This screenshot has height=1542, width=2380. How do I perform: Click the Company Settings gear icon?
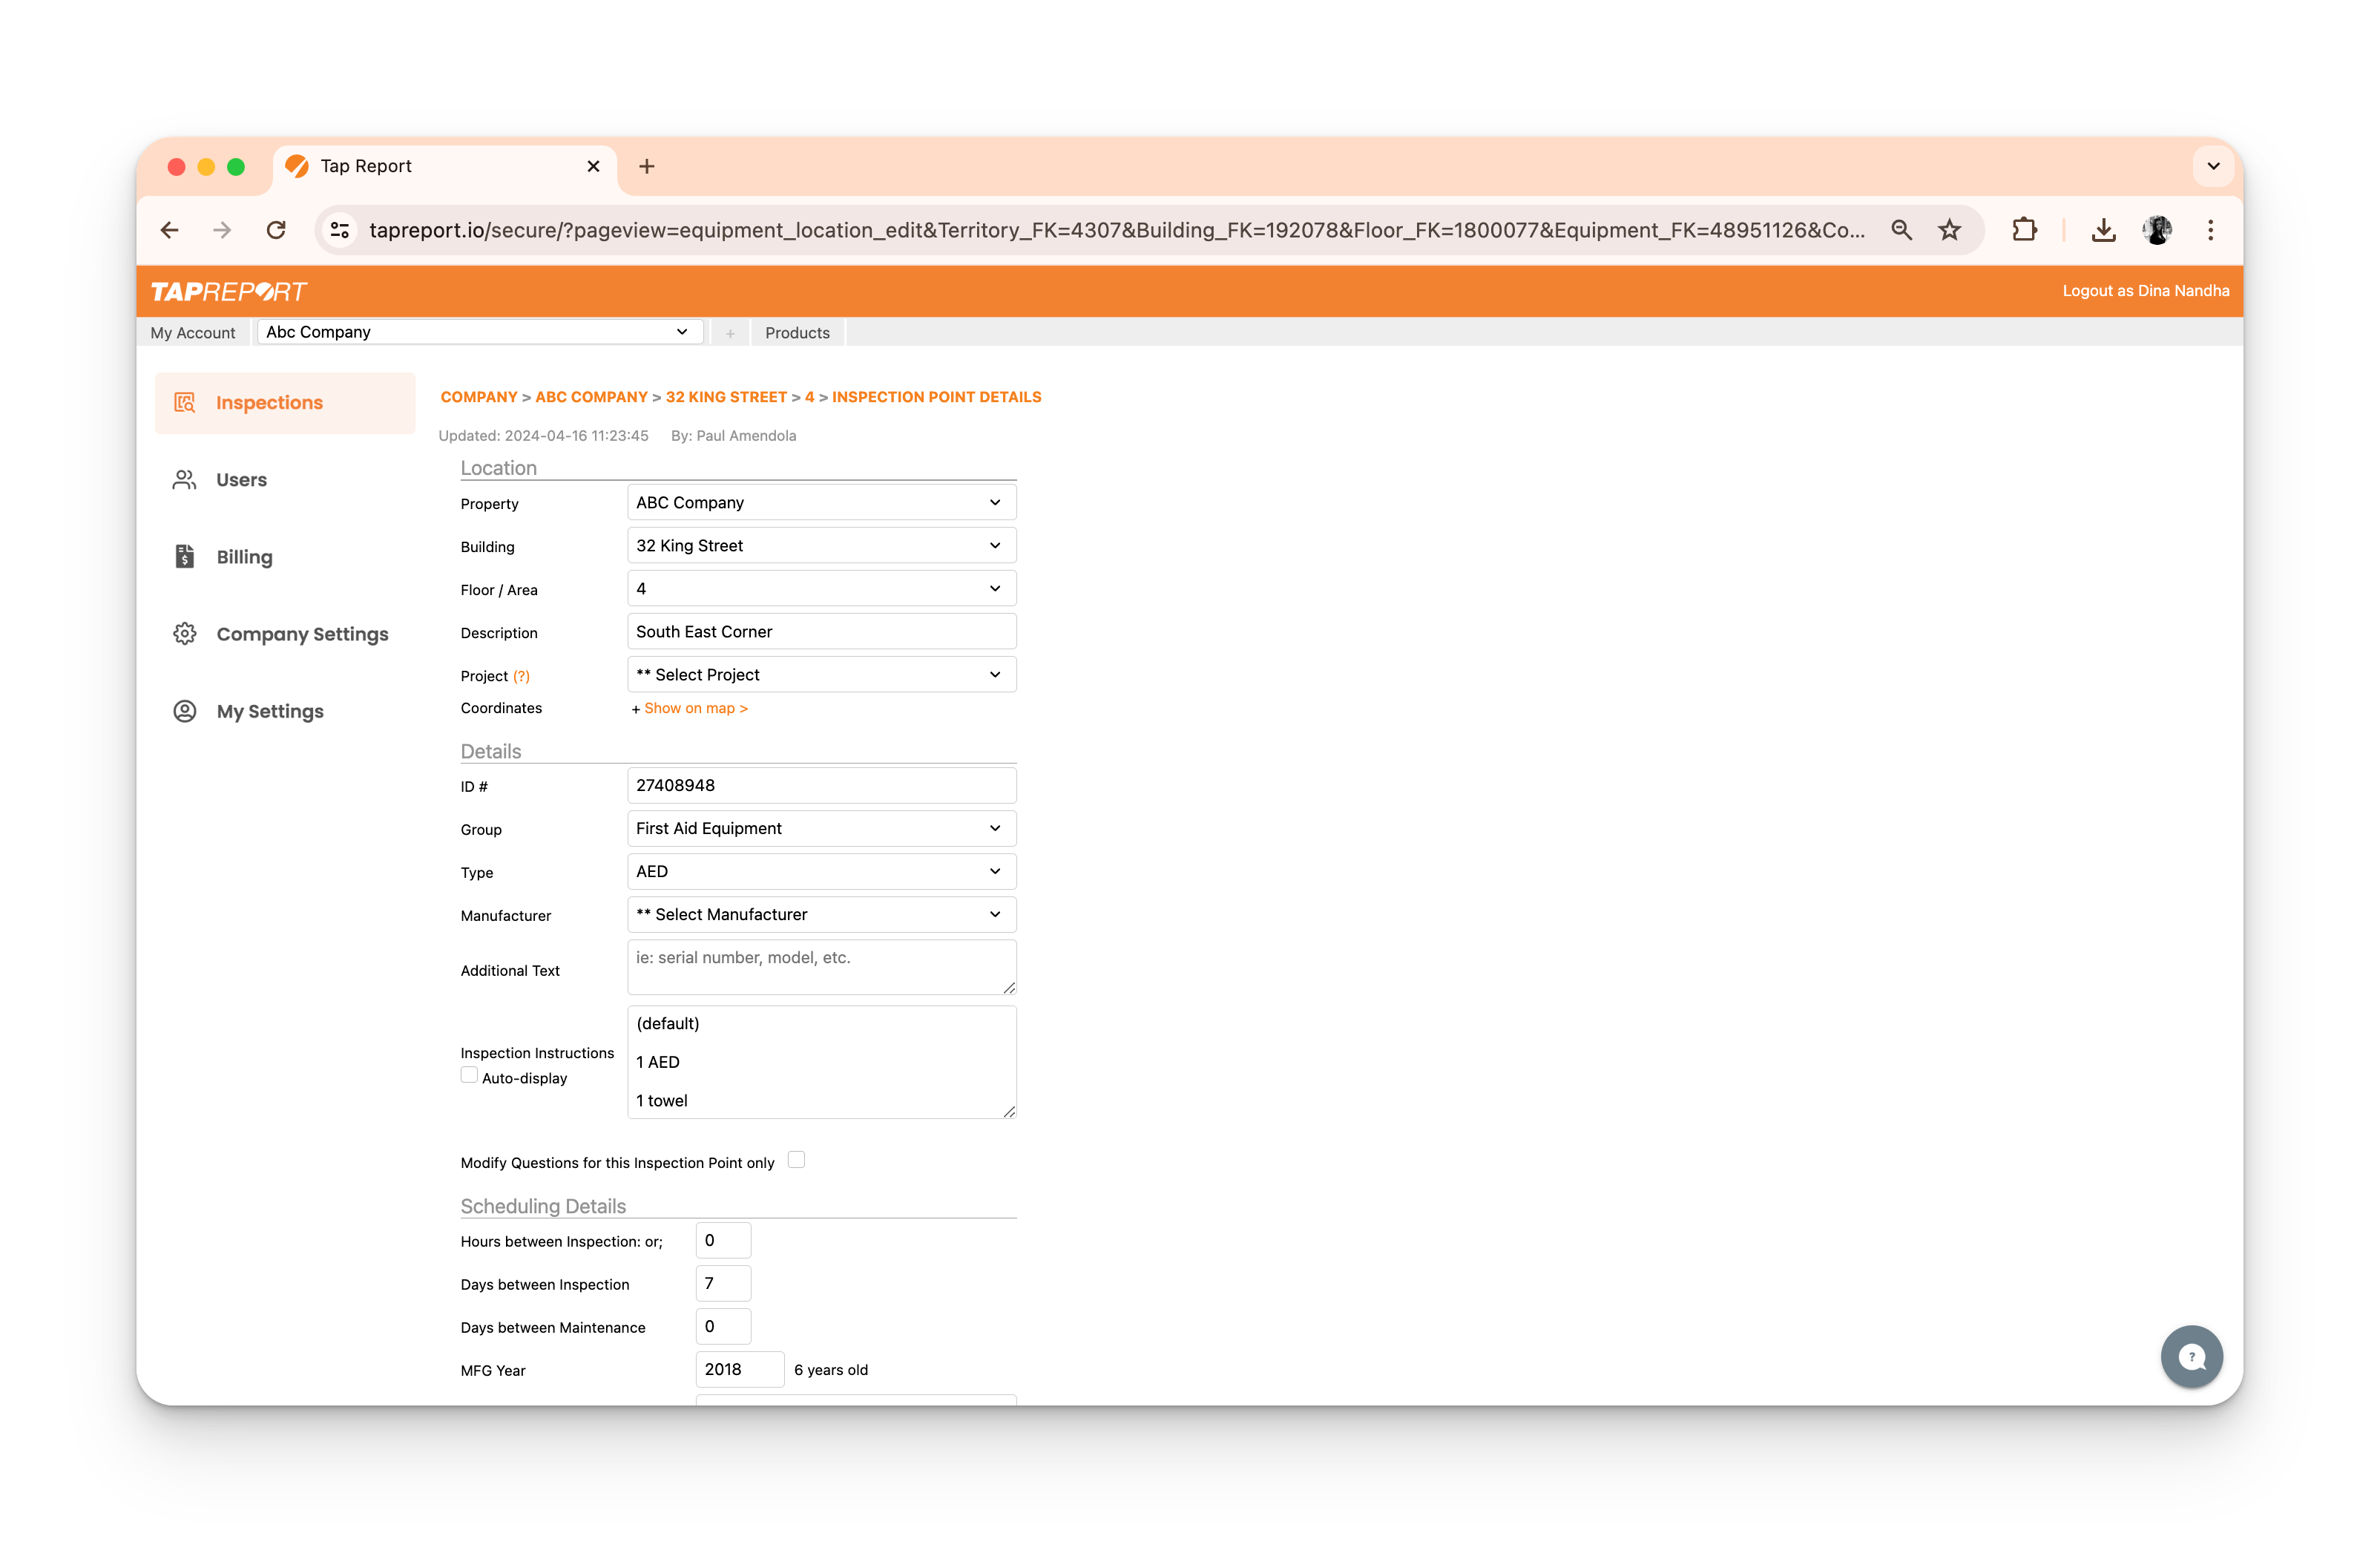point(185,634)
